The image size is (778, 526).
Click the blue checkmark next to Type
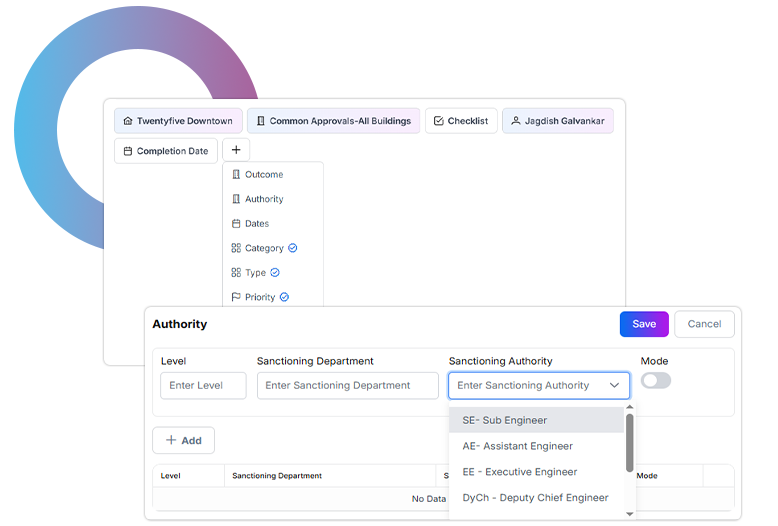click(x=275, y=272)
